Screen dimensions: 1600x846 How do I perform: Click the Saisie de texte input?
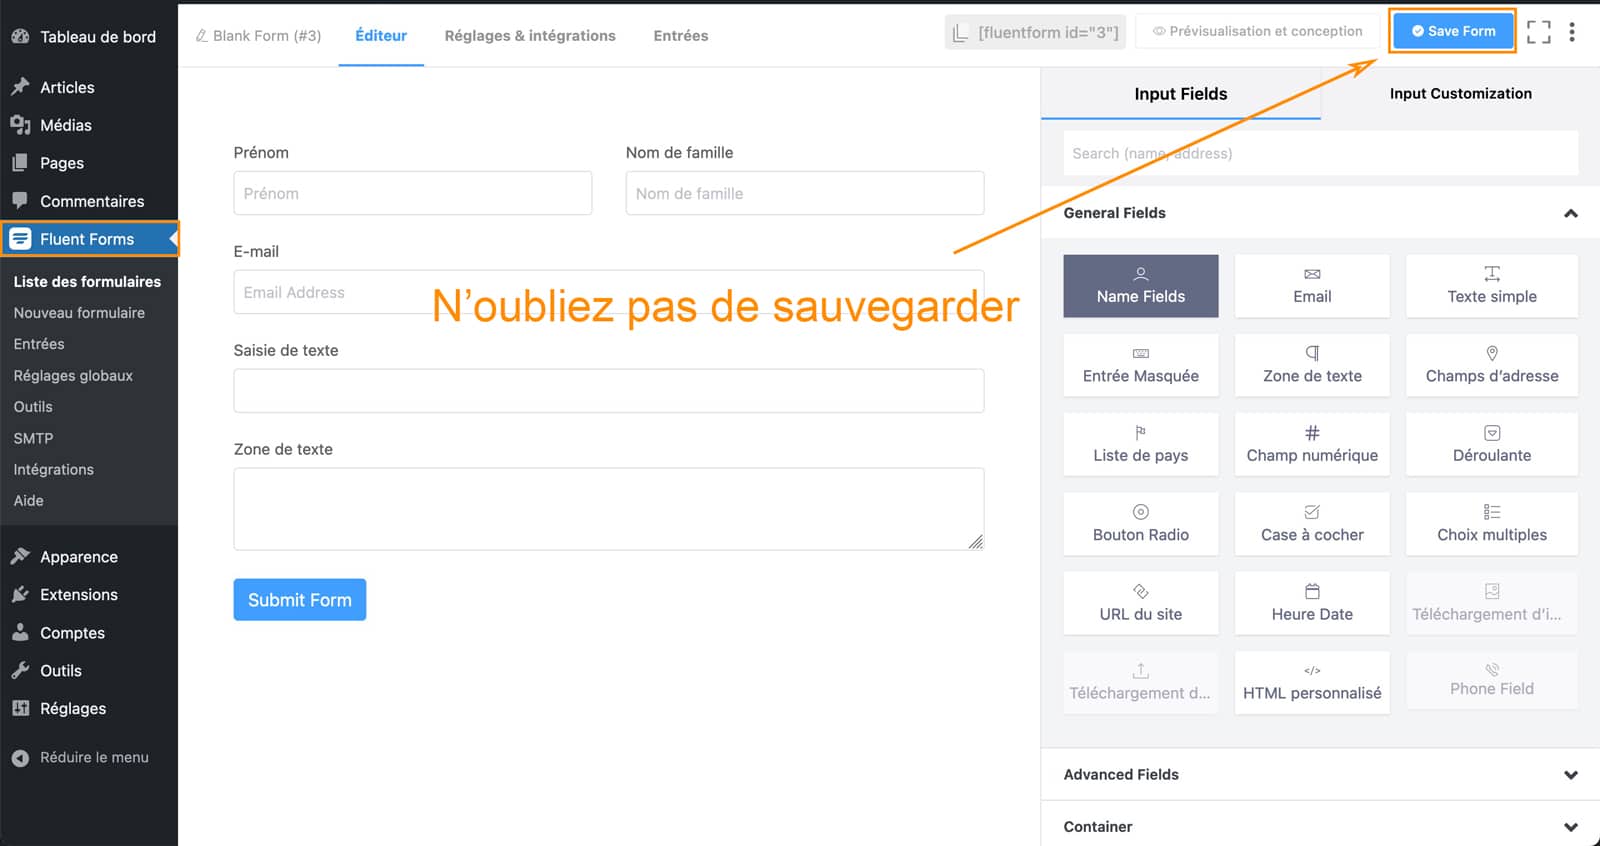point(609,391)
